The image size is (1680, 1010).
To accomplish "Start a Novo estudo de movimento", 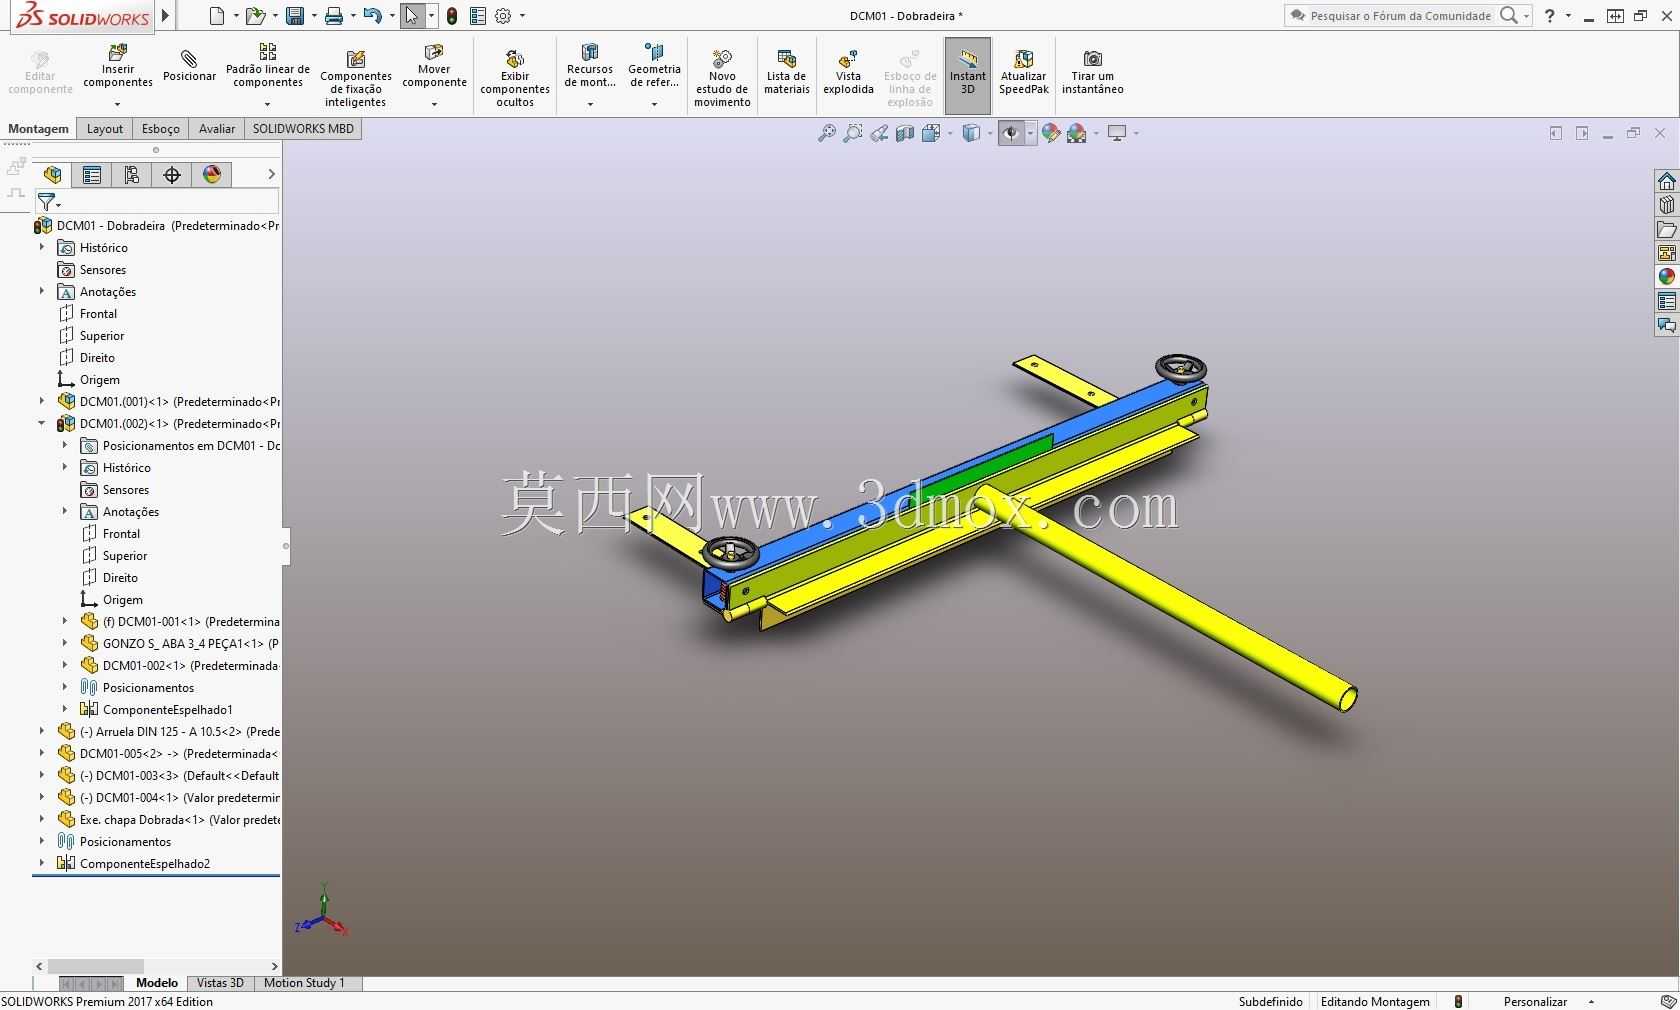I will click(722, 78).
